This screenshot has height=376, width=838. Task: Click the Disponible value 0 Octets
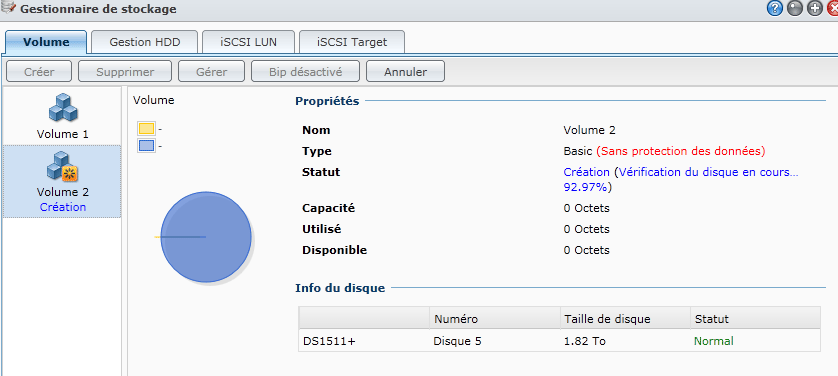click(x=586, y=250)
